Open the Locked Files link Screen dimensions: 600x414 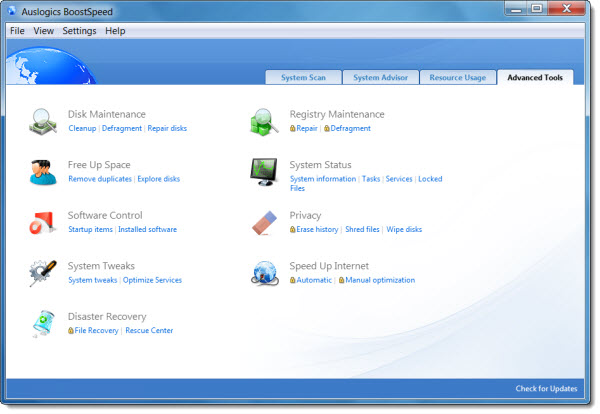pyautogui.click(x=430, y=179)
